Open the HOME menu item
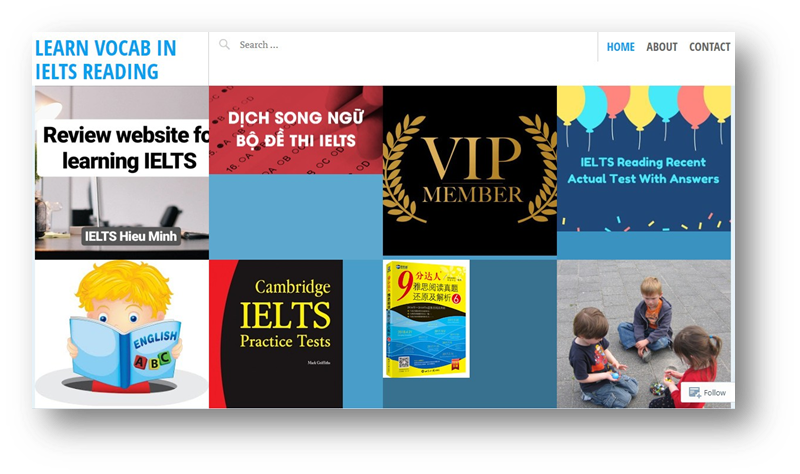 (620, 47)
